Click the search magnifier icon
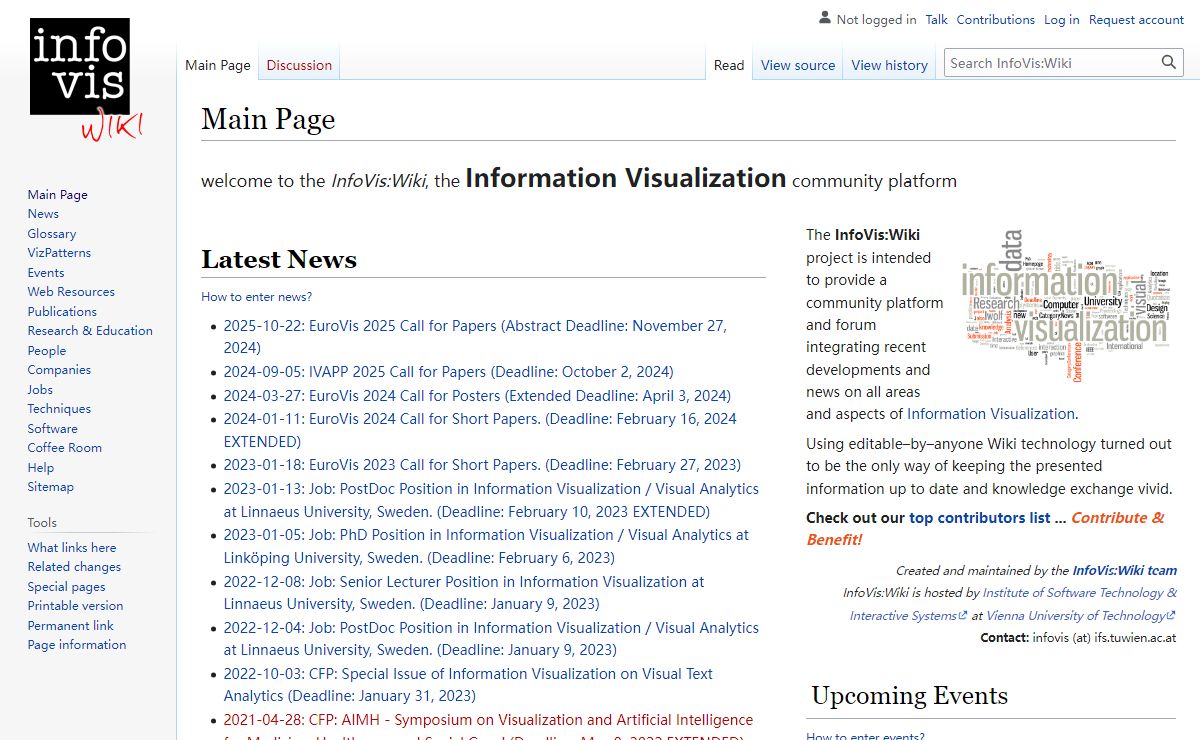 pos(1169,63)
